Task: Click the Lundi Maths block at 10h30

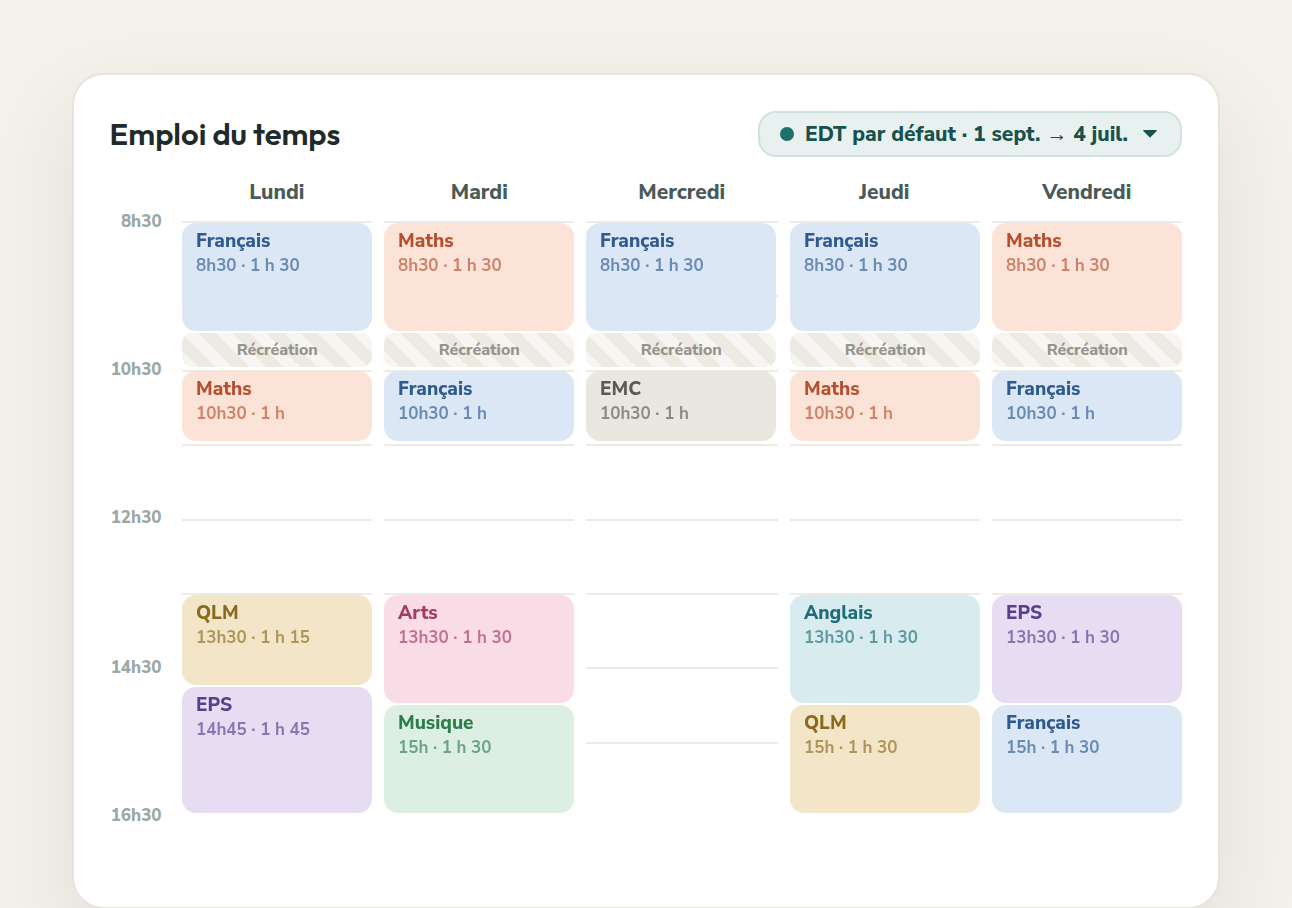Action: point(277,406)
